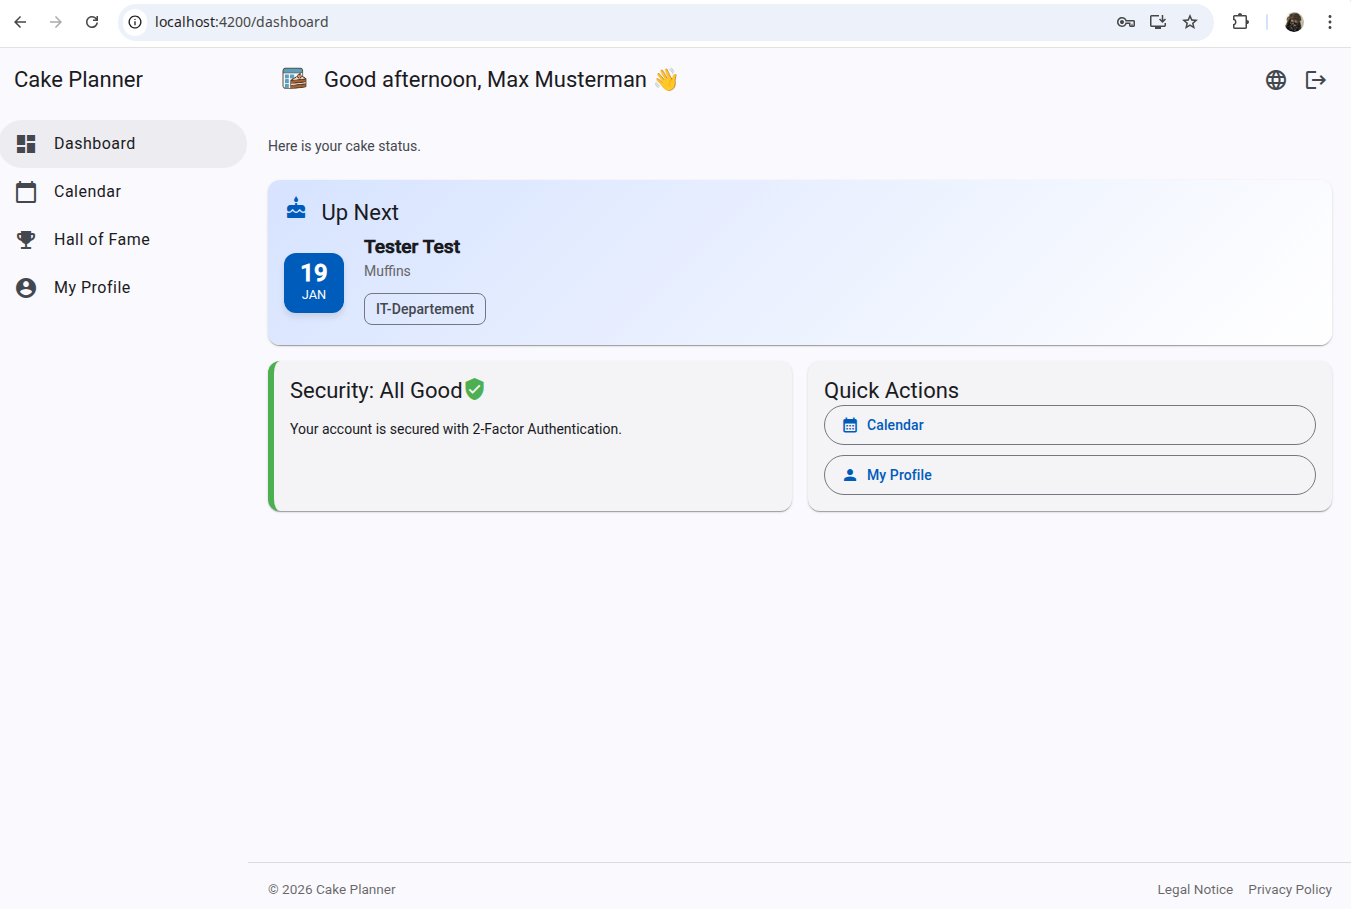Open the Chrome three-dot menu

pos(1329,22)
